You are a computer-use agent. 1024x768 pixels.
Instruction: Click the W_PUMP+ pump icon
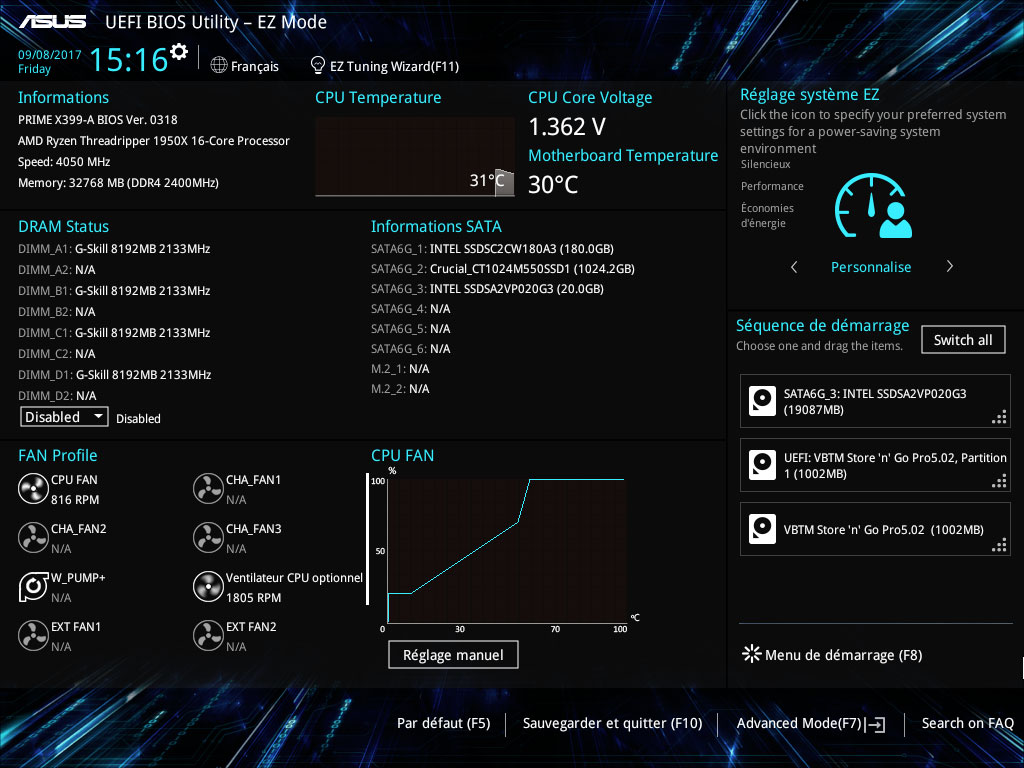[x=33, y=587]
